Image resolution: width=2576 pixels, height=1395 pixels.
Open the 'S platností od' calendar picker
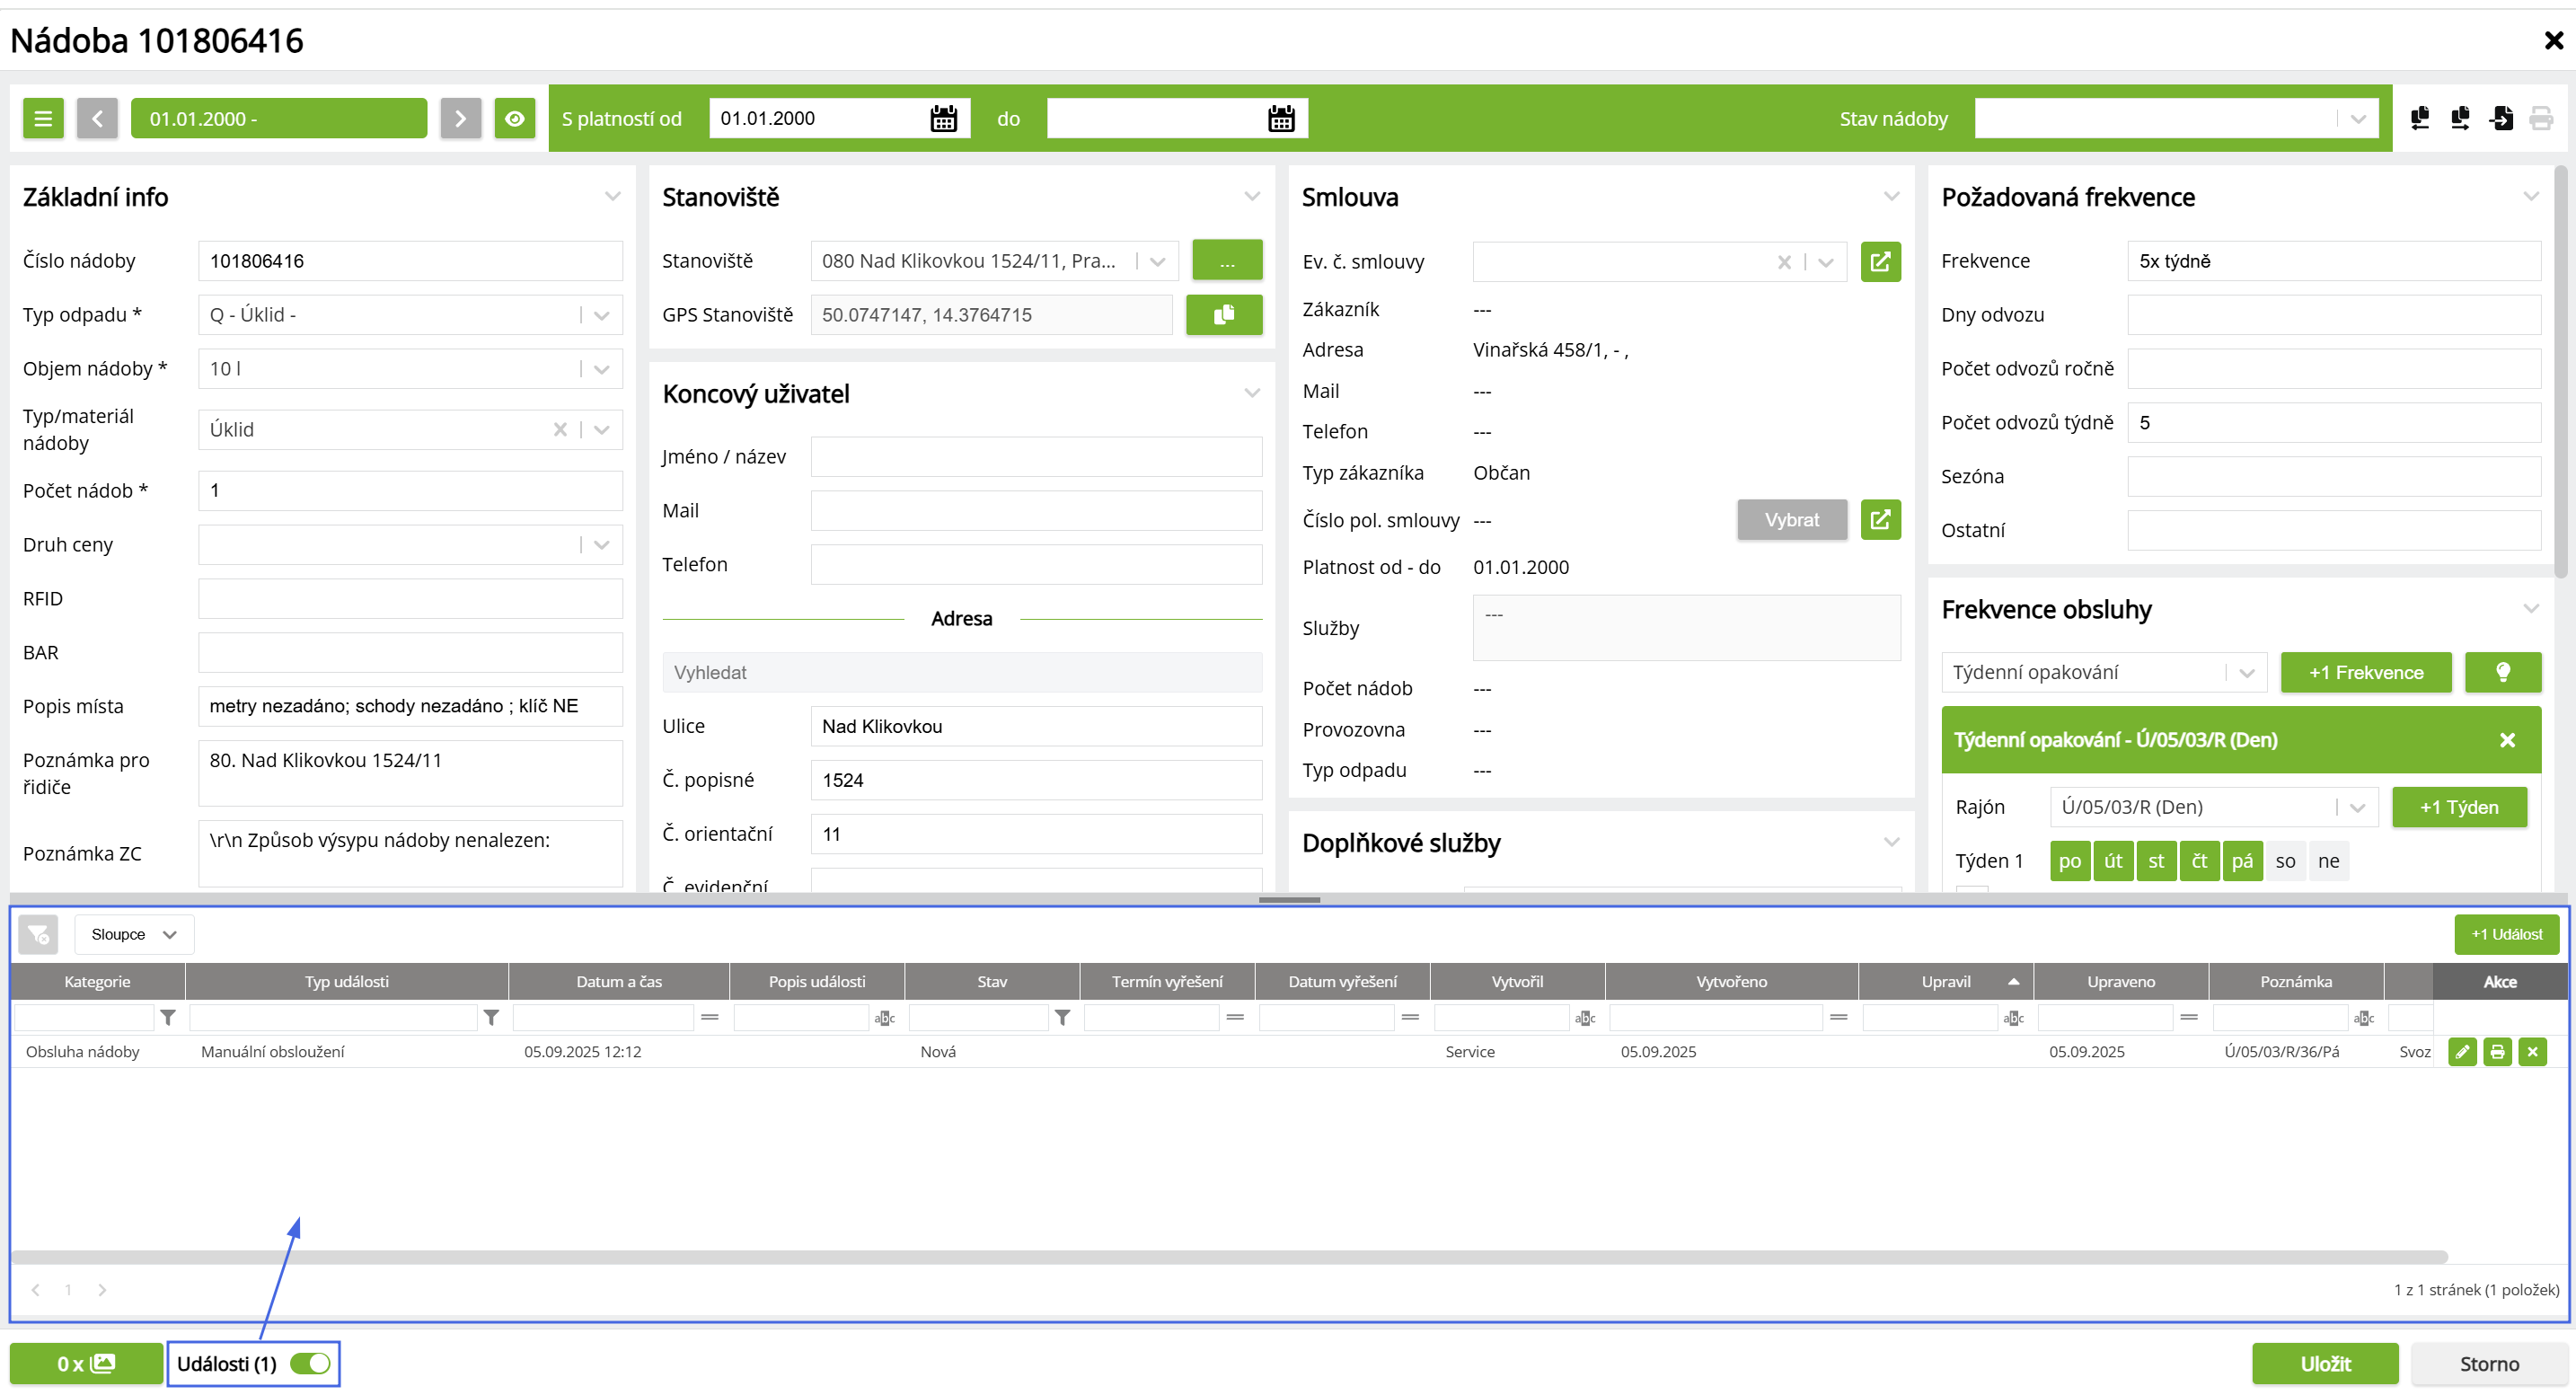pyautogui.click(x=943, y=118)
